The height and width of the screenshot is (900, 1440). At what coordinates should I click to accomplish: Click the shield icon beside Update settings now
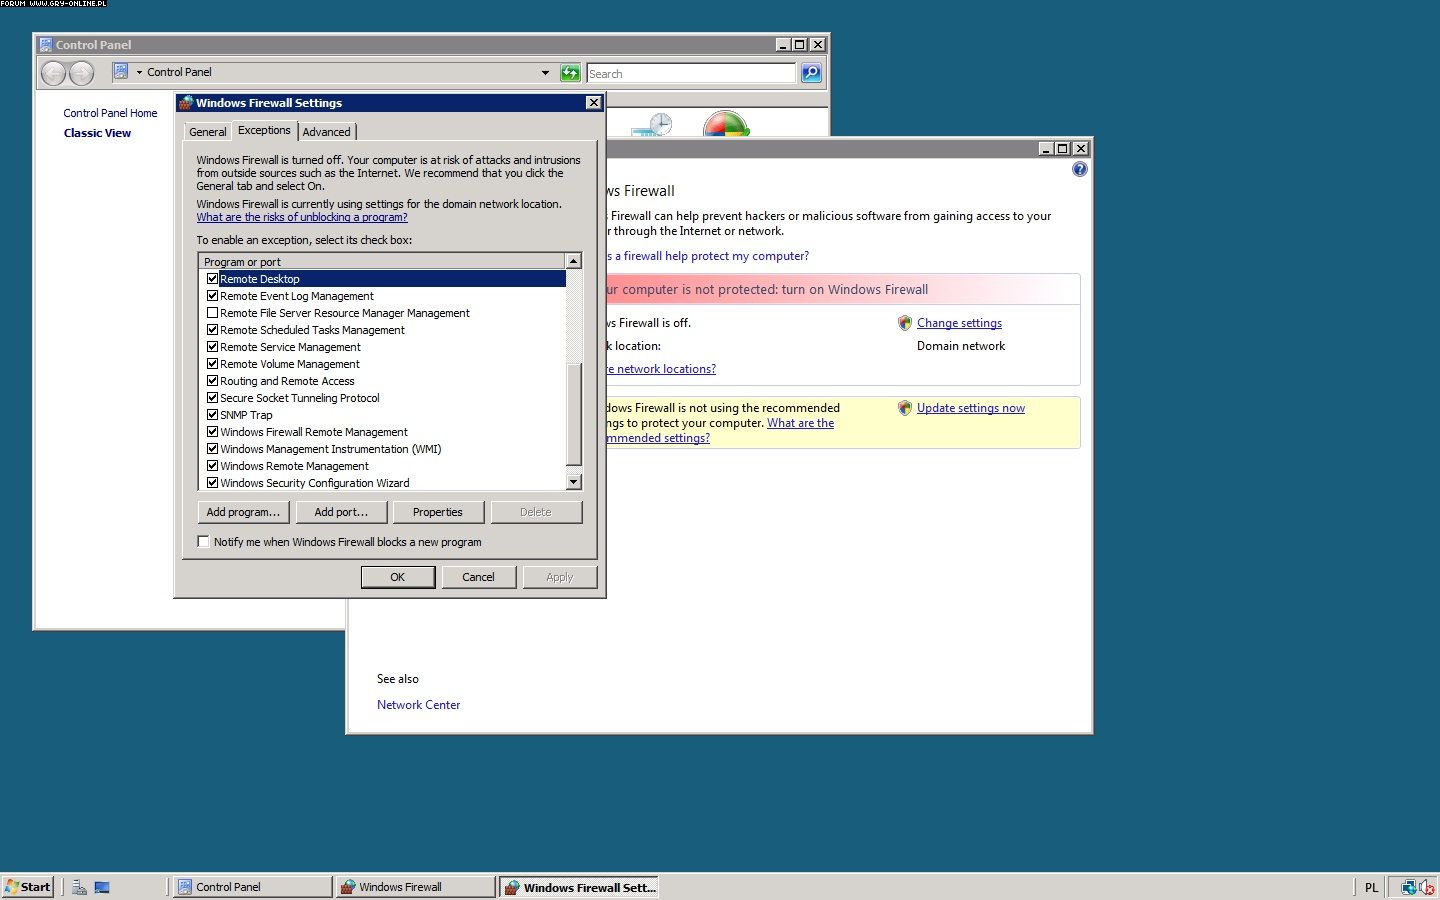905,408
